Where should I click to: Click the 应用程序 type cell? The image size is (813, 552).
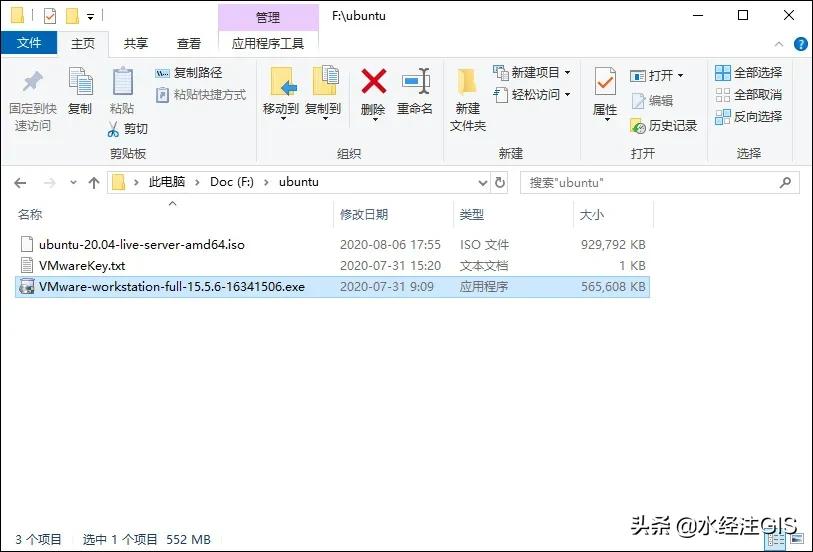click(484, 287)
